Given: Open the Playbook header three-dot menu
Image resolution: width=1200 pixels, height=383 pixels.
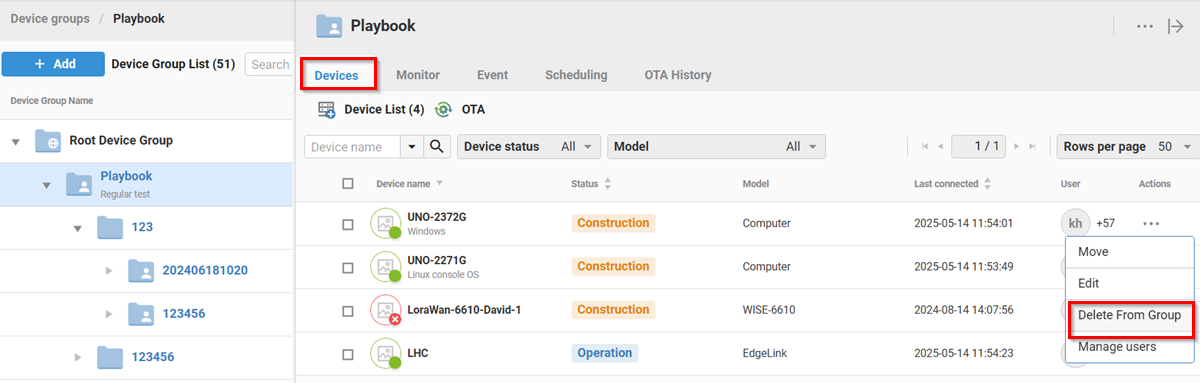Looking at the screenshot, I should (1145, 26).
